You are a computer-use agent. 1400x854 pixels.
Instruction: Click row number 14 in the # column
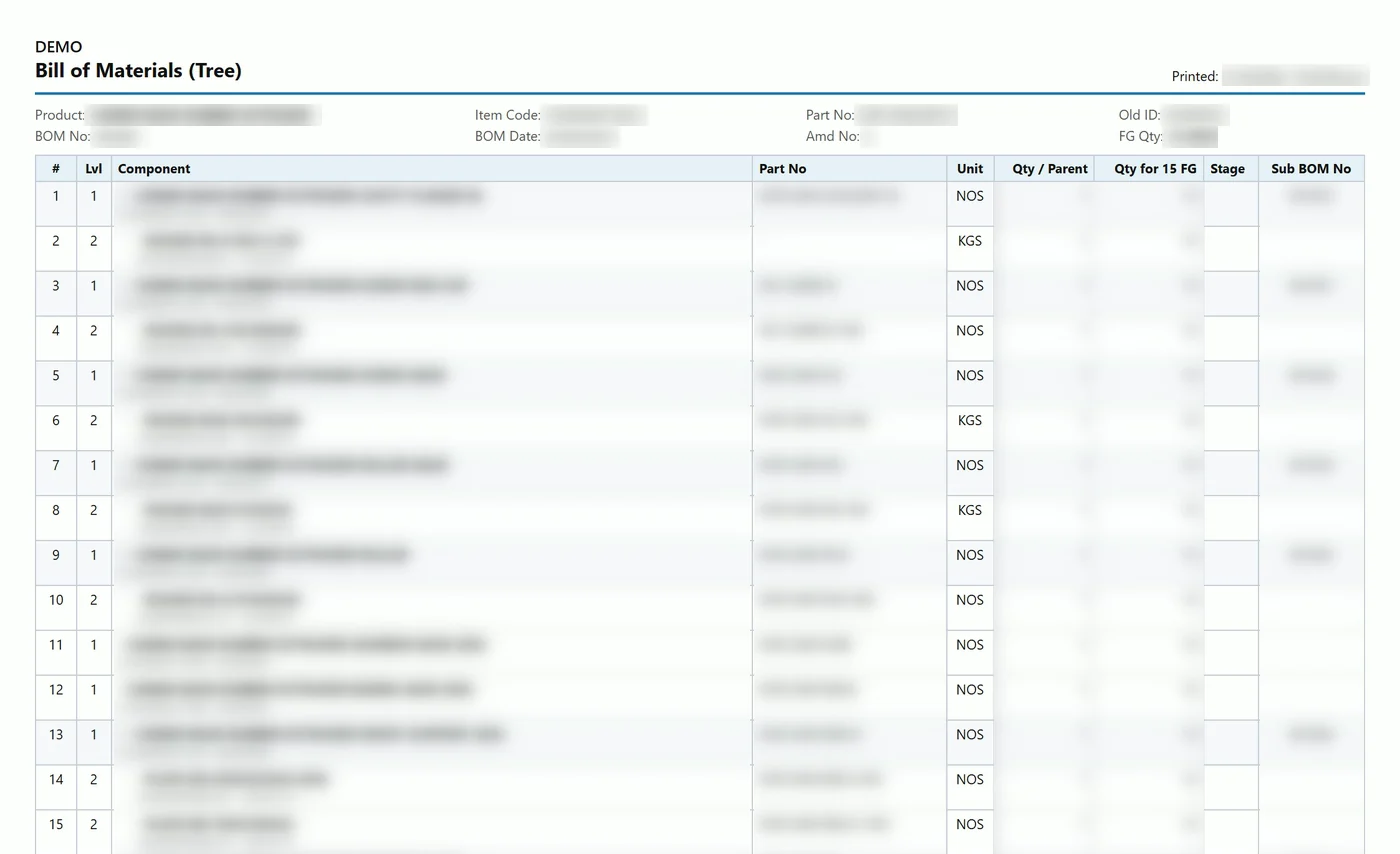pos(56,779)
